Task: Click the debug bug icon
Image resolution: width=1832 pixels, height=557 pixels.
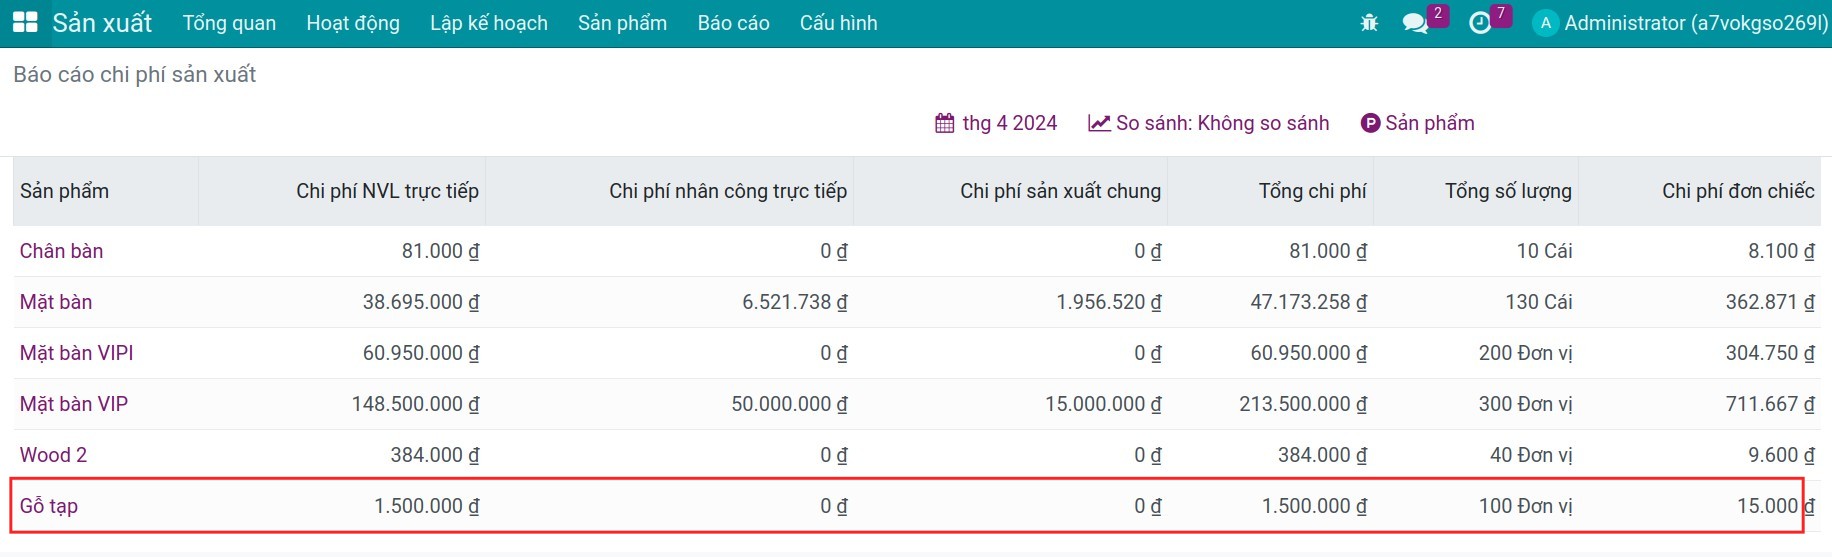Action: 1369,22
